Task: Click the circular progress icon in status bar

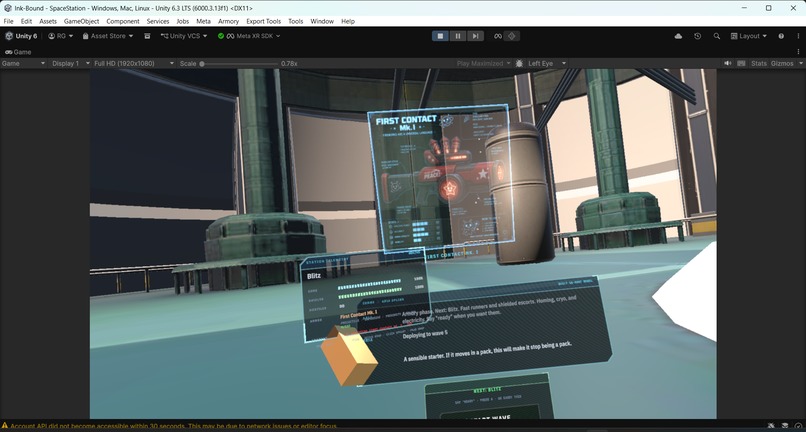Action: pyautogui.click(x=798, y=426)
